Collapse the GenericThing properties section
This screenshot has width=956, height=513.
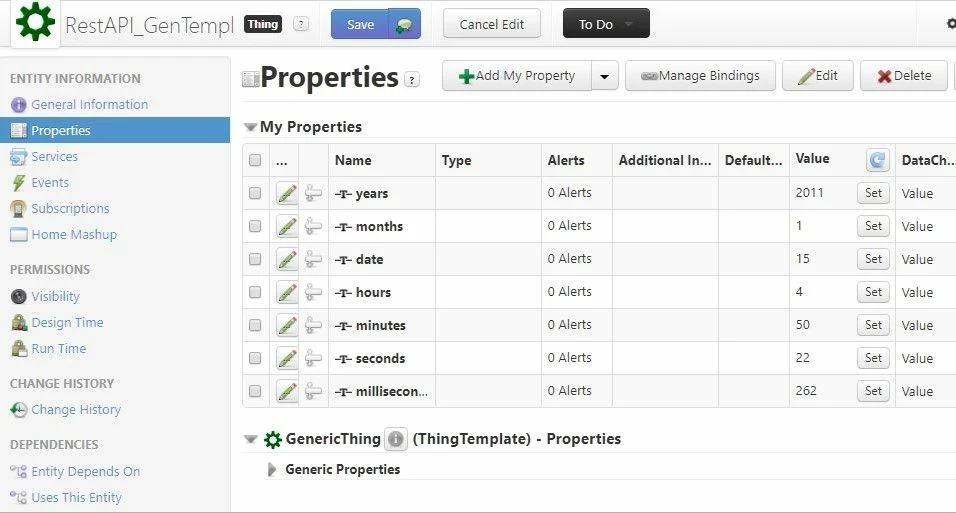point(250,439)
